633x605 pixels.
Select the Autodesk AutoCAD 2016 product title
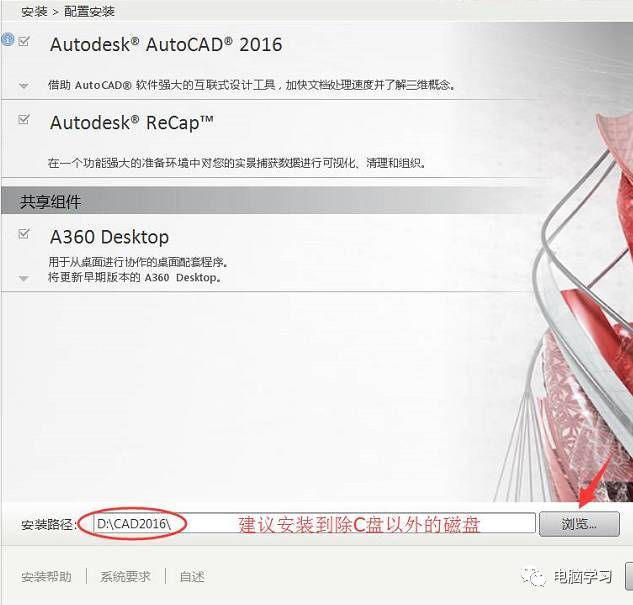(166, 44)
